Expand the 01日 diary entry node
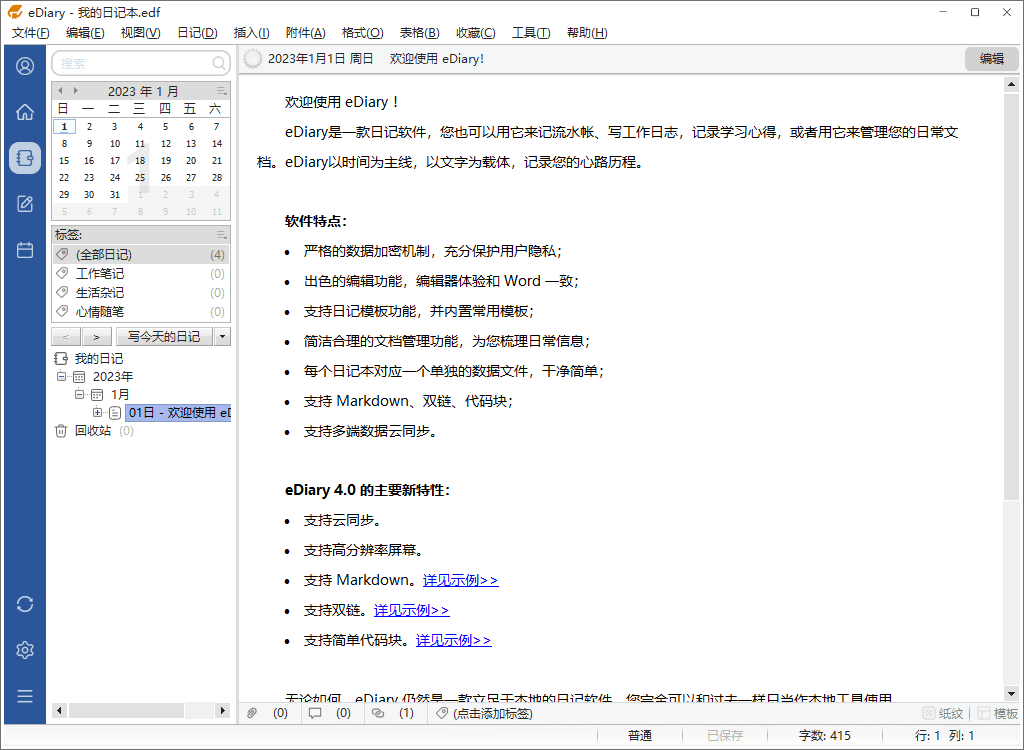1024x750 pixels. pos(97,412)
